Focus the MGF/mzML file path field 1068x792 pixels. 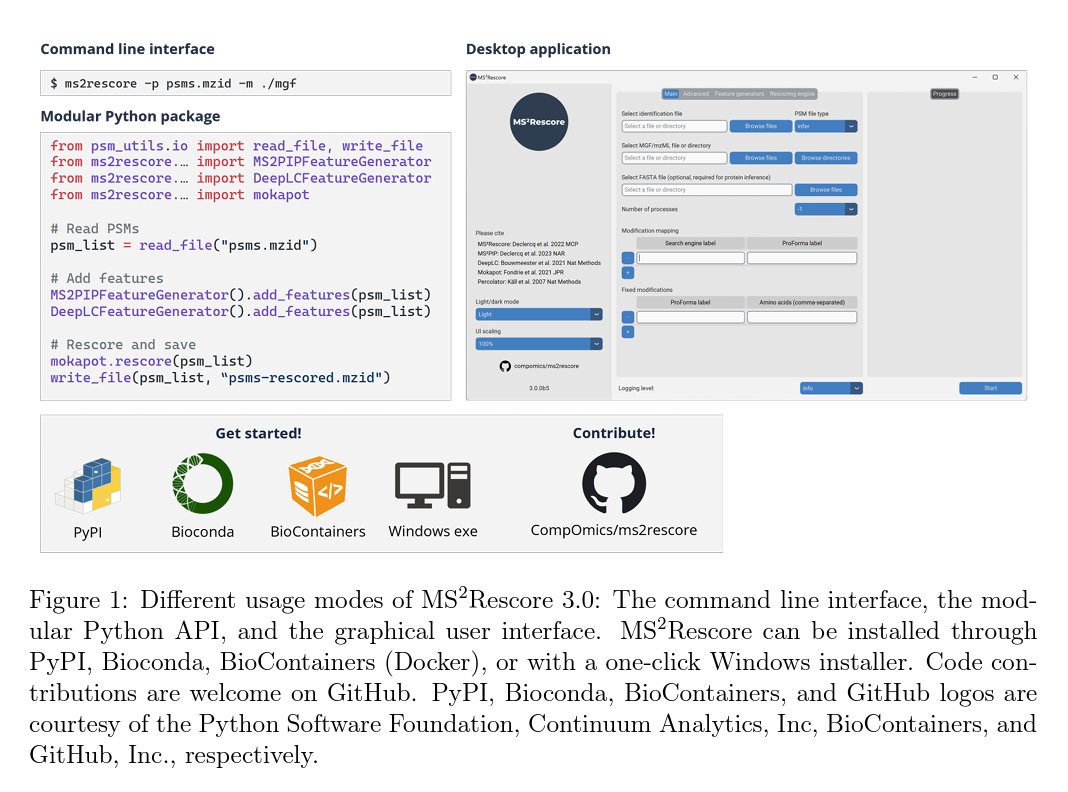[674, 158]
